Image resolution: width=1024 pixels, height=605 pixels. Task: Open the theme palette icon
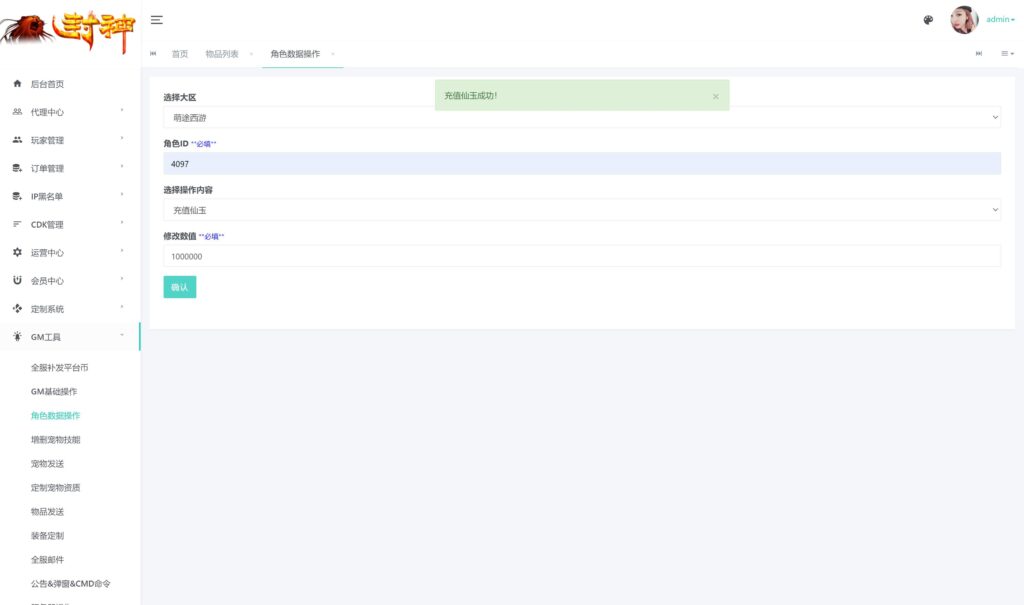coord(928,20)
